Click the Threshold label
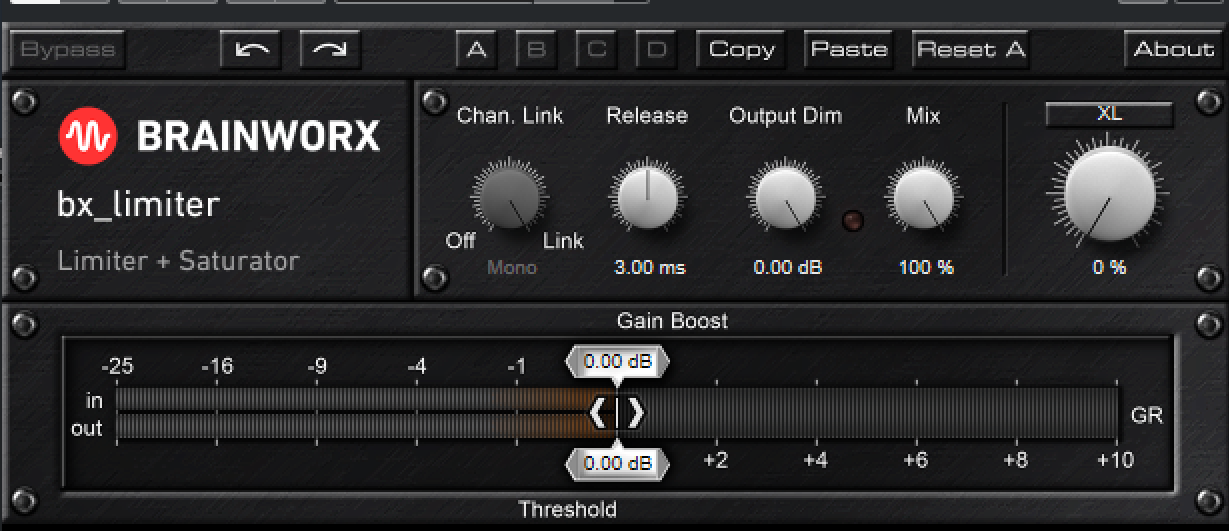The height and width of the screenshot is (531, 1229). pos(567,509)
